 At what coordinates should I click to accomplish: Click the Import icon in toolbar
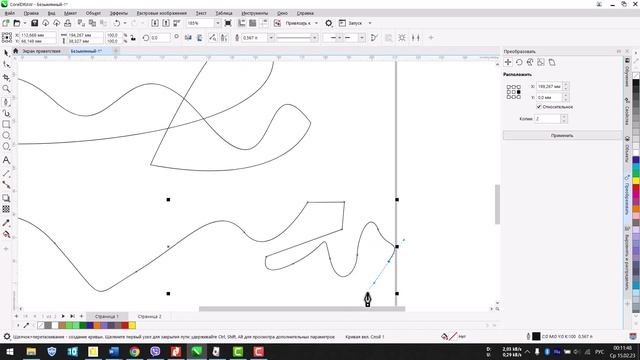(155, 23)
